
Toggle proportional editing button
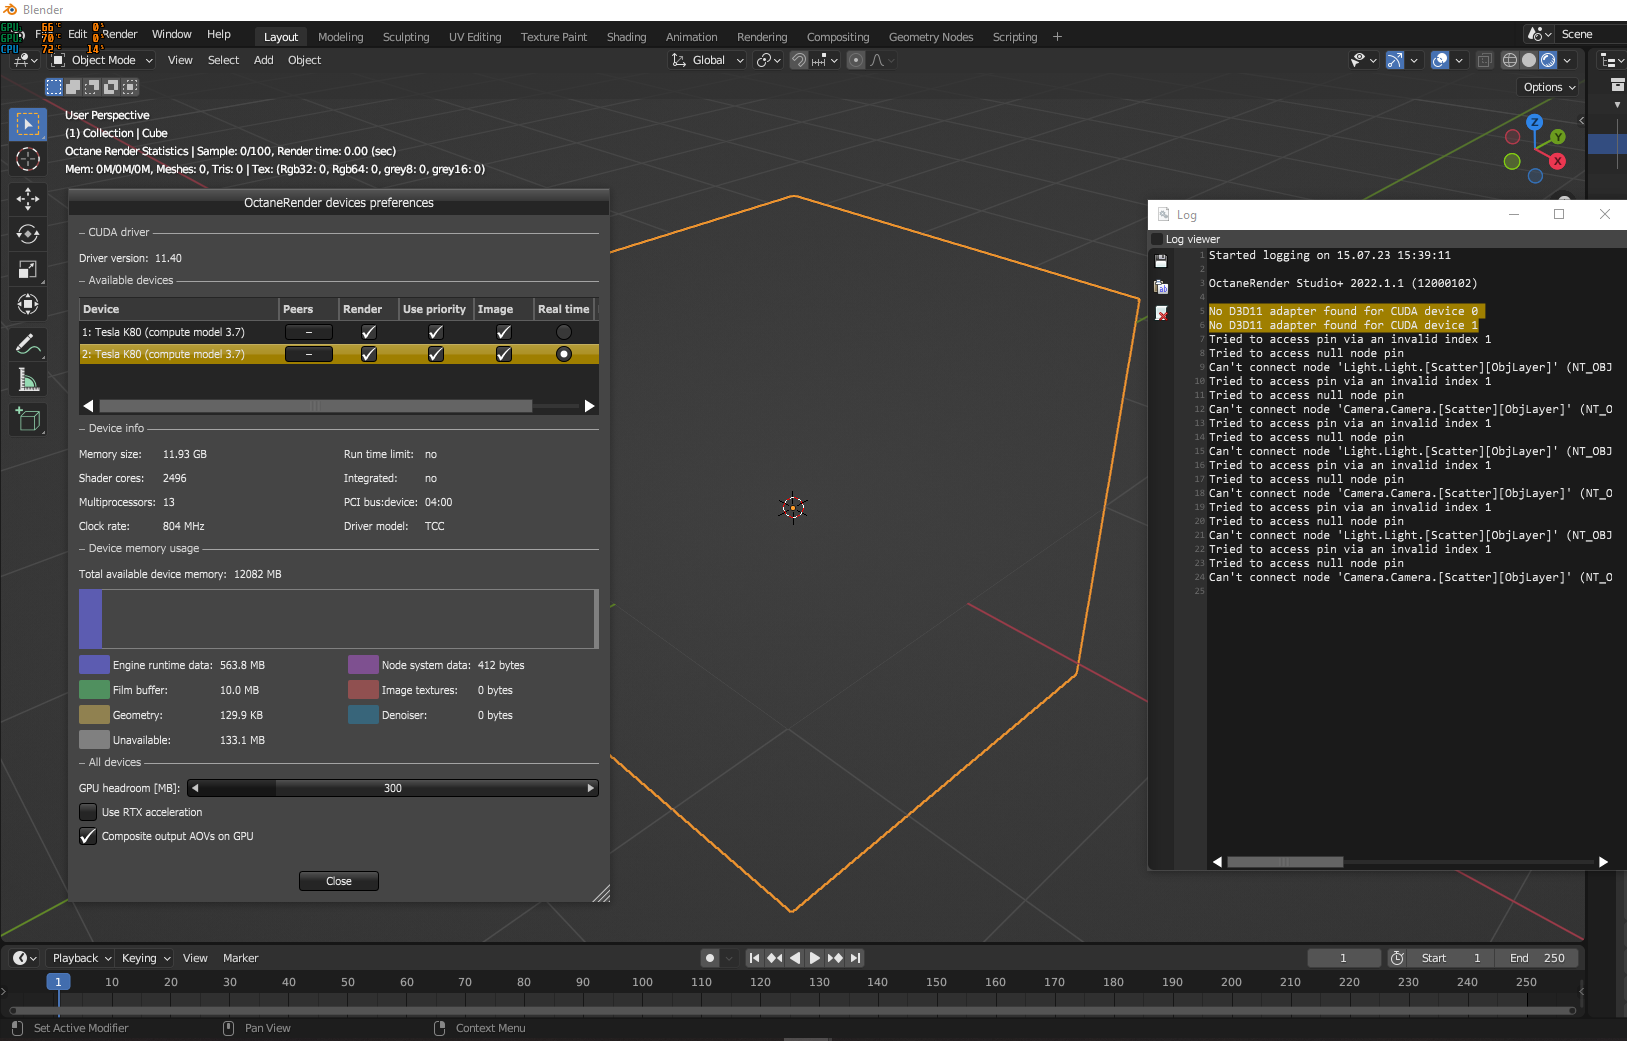[856, 60]
